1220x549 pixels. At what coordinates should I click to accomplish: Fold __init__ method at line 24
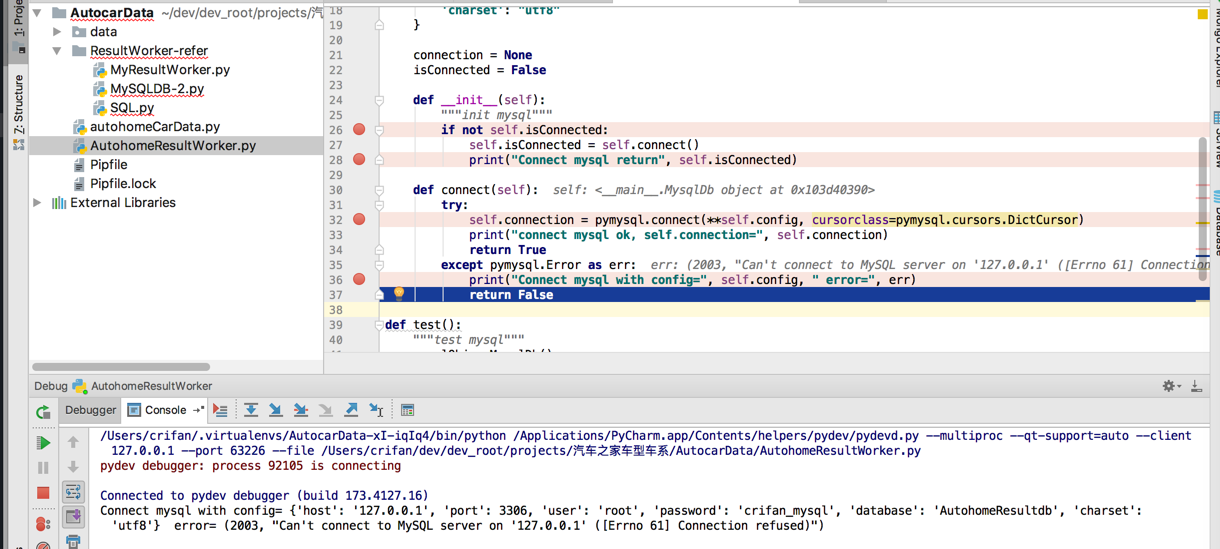[x=379, y=100]
